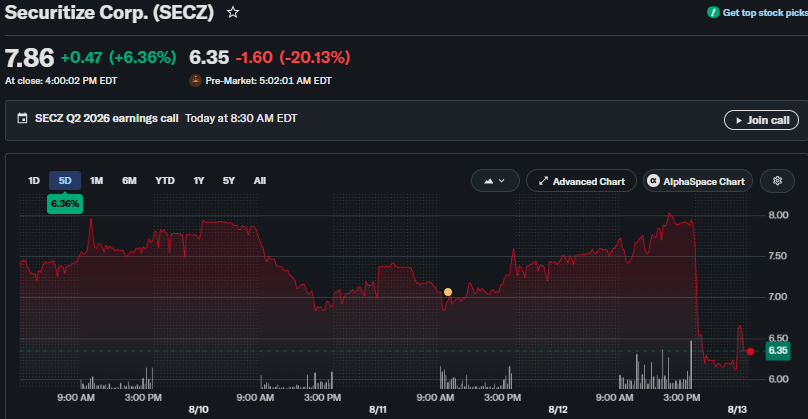
Task: Add SECZ to watchlist with the star icon
Action: [233, 12]
